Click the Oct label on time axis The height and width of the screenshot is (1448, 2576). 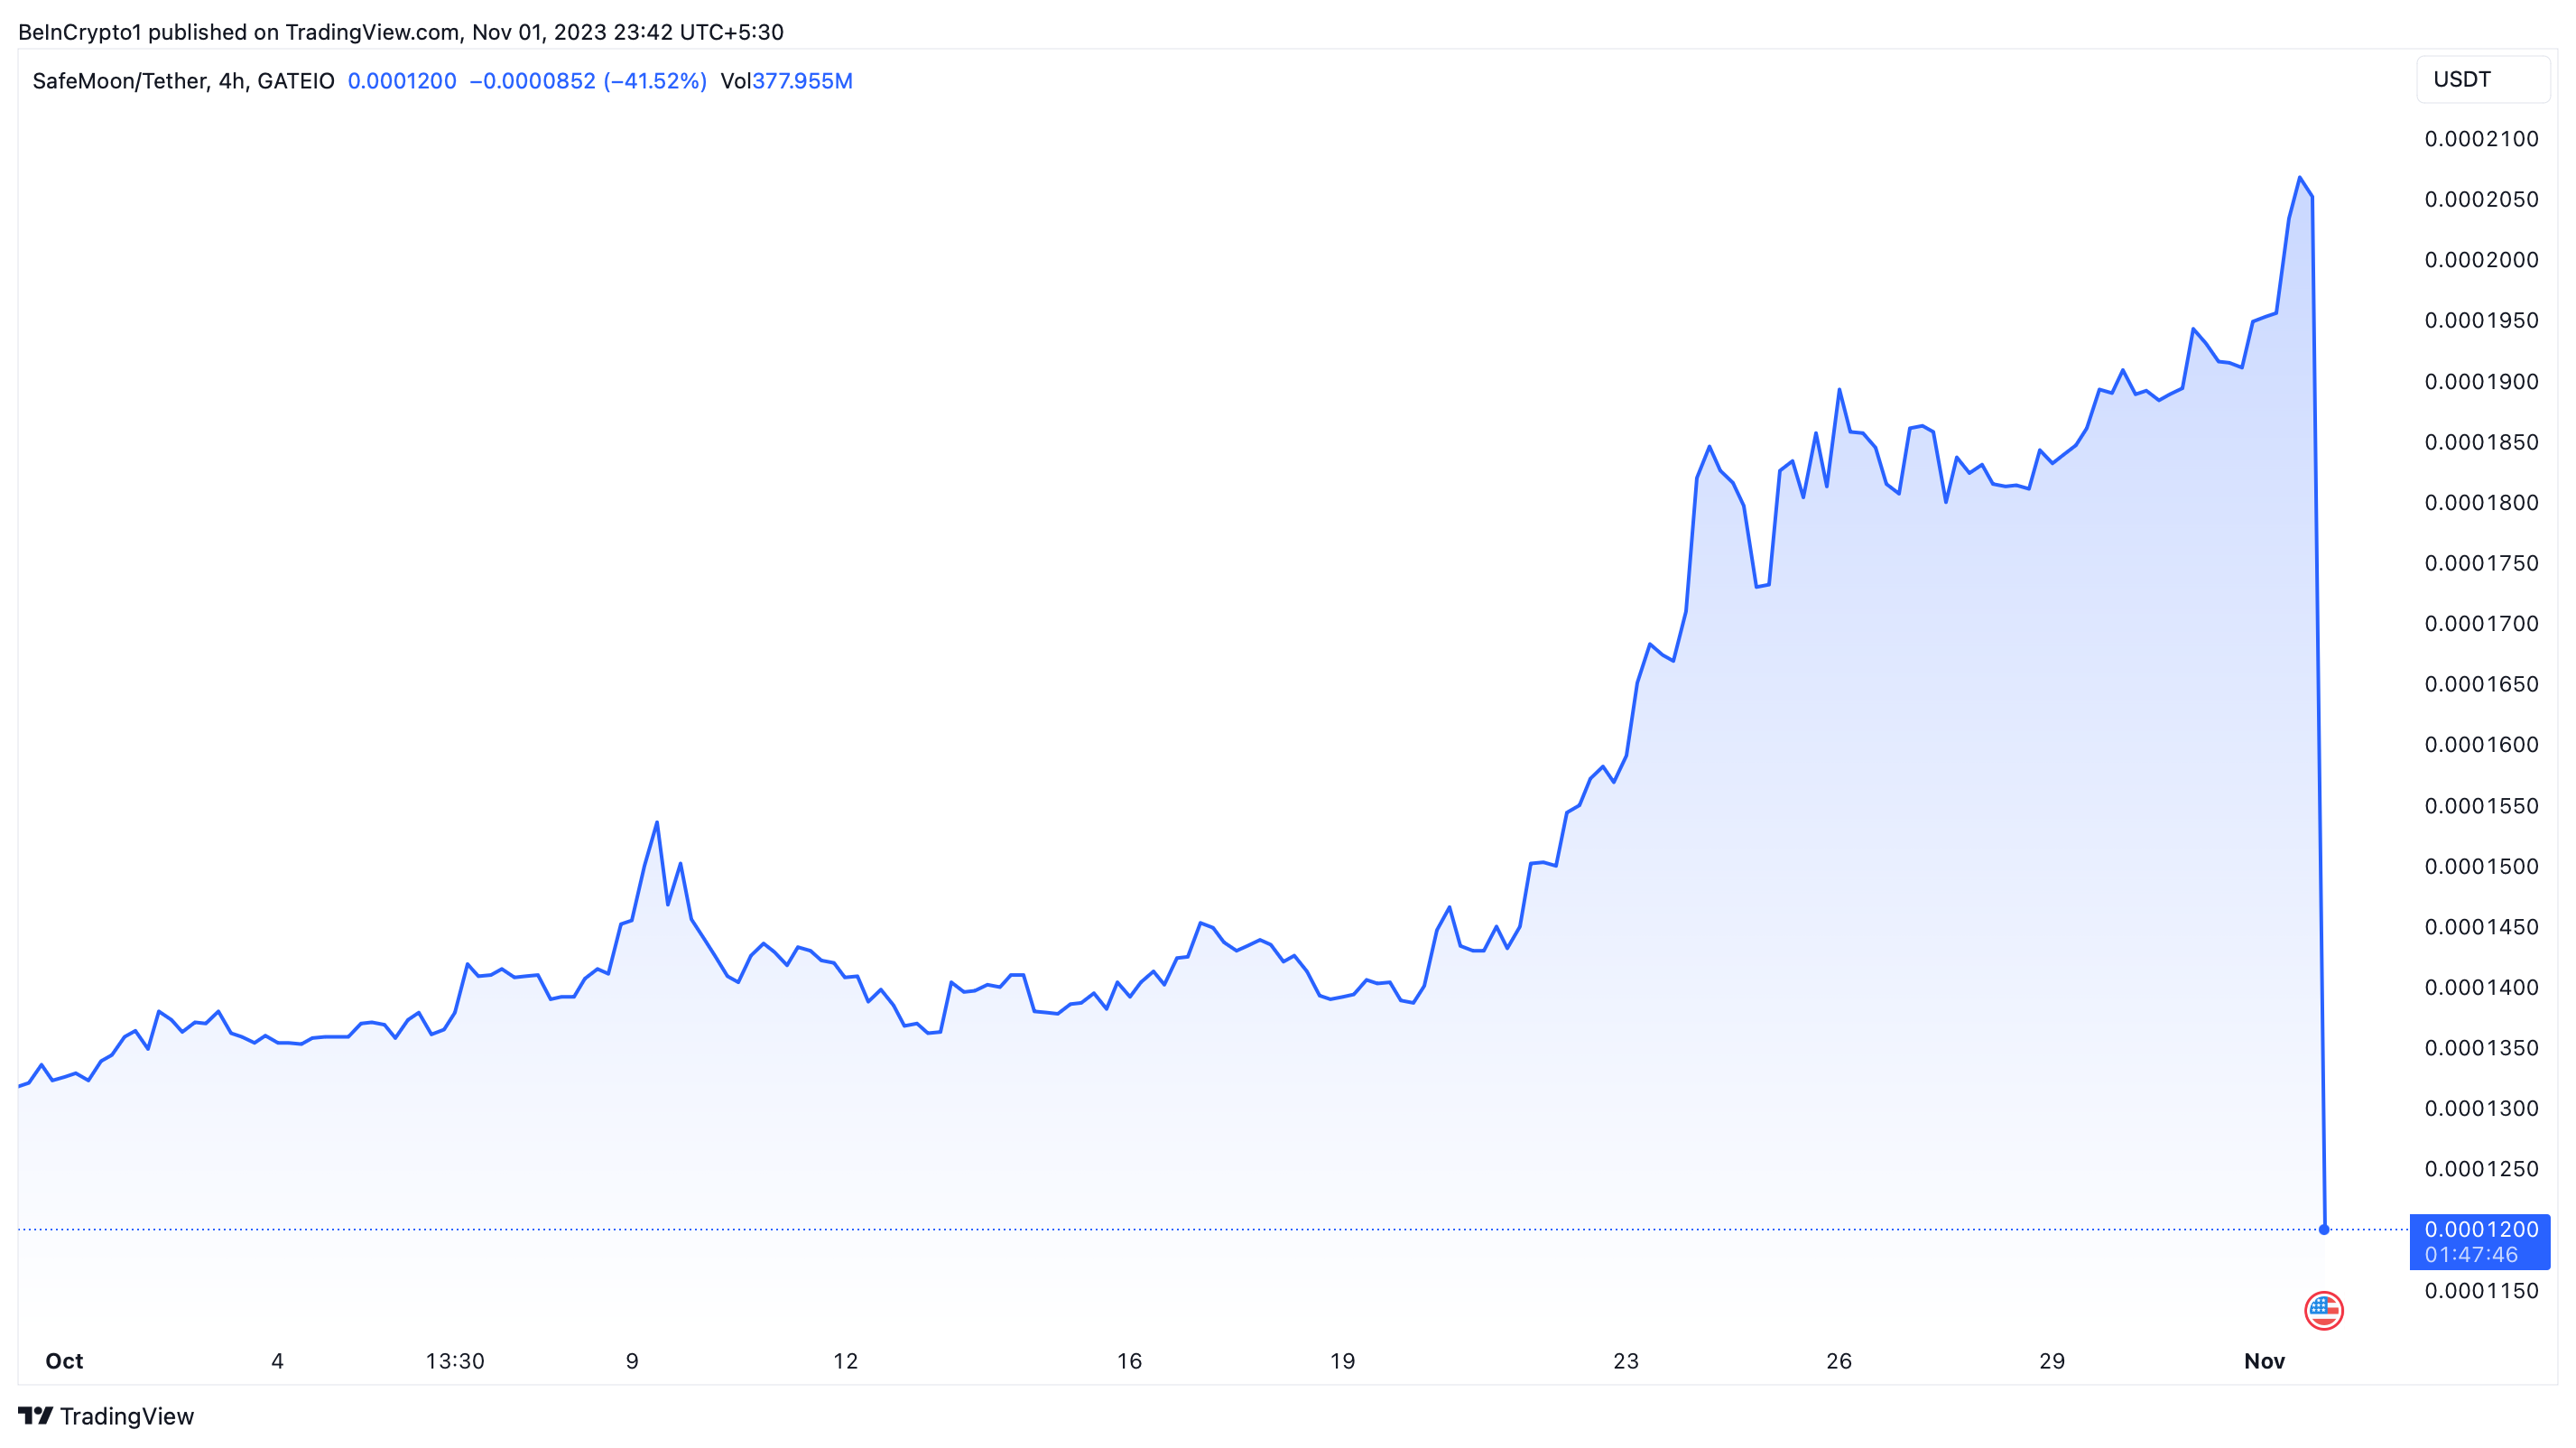click(x=64, y=1361)
